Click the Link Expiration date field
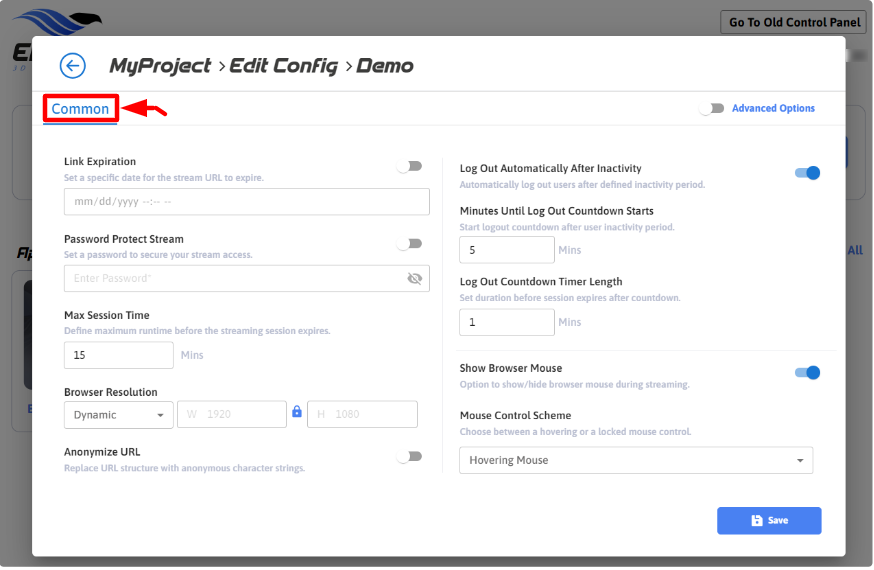The image size is (874, 570). [x=246, y=202]
